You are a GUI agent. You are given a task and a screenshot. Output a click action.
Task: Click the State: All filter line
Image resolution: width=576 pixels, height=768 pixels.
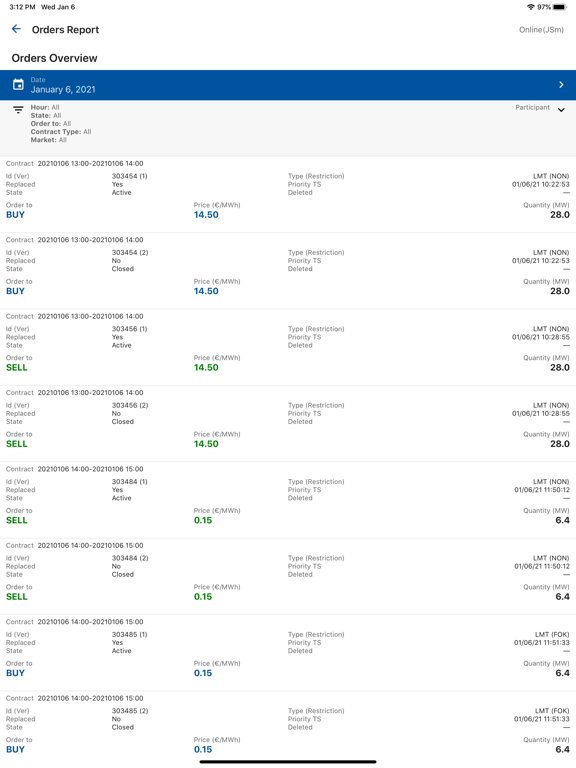46,116
